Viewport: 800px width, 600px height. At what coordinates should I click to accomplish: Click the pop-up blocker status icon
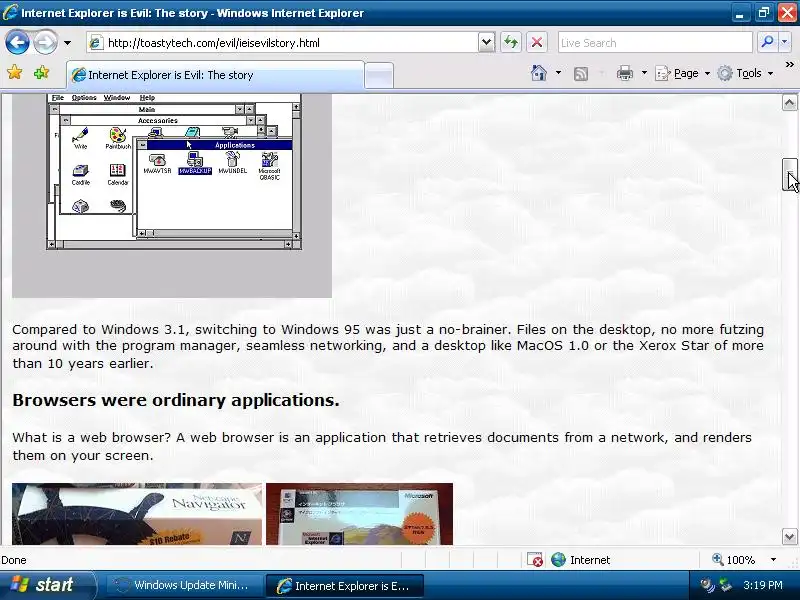point(534,560)
